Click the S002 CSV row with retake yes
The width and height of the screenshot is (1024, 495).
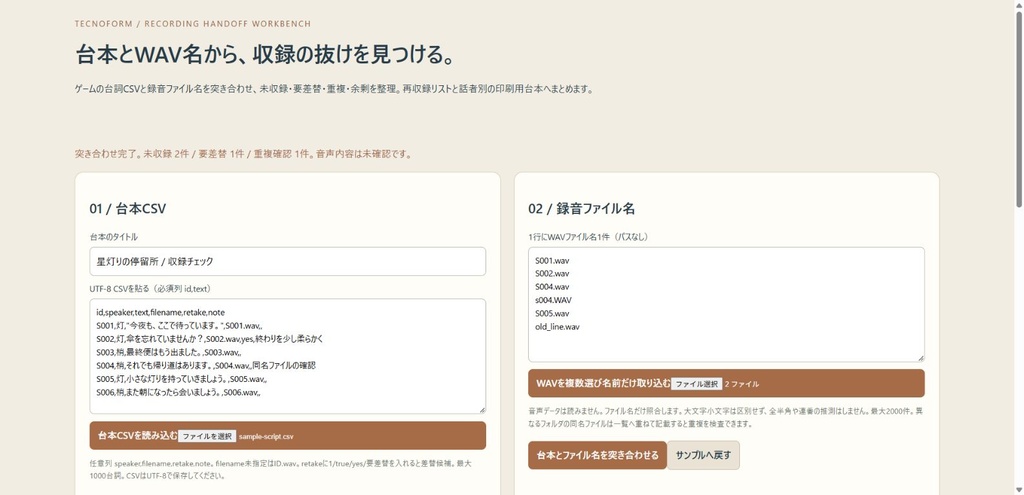[x=209, y=340]
